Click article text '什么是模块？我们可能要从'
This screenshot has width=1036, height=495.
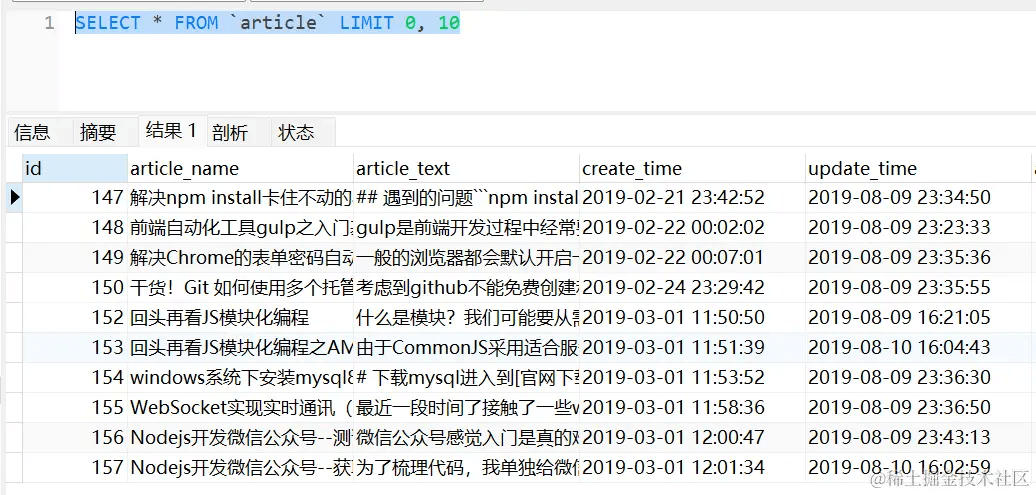point(466,317)
